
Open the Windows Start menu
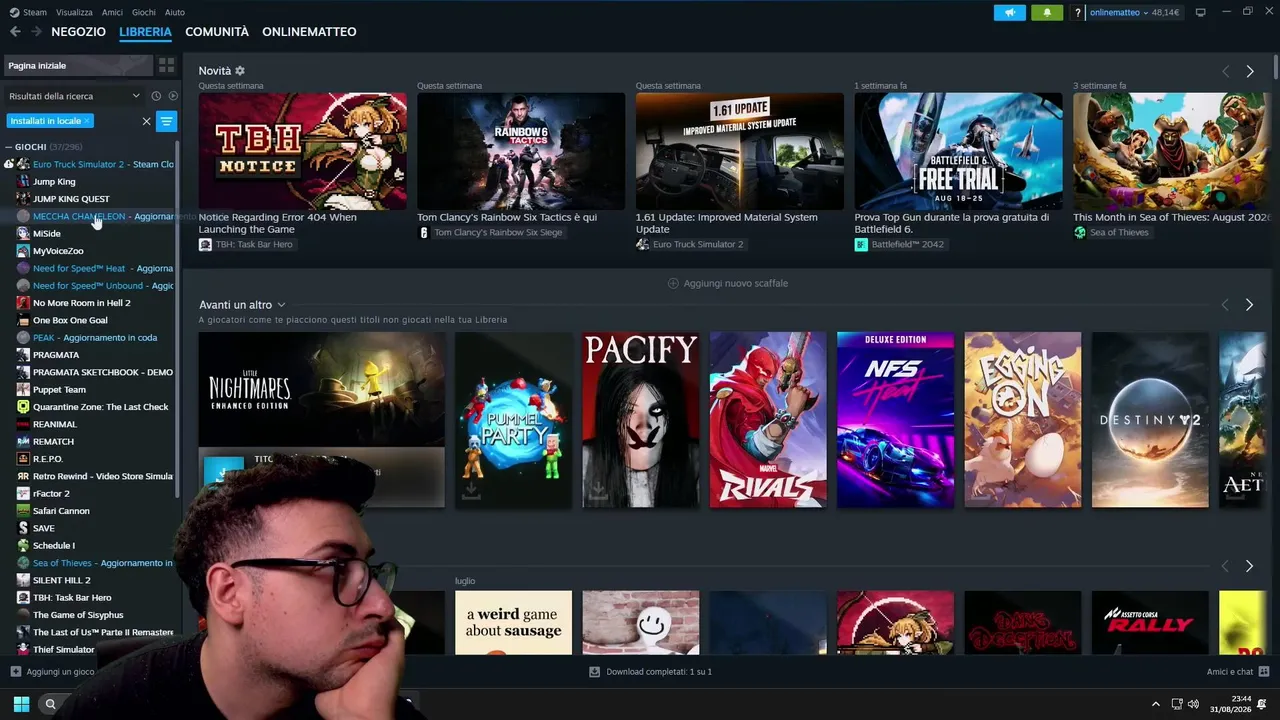21,704
